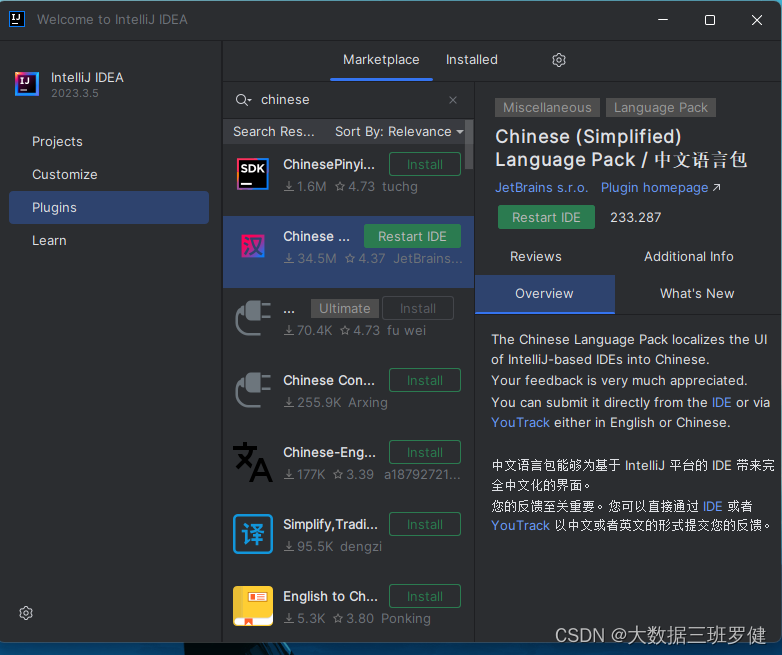Click the IntelliJ IDEA logo in sidebar
Viewport: 782px width, 655px height.
click(x=27, y=84)
